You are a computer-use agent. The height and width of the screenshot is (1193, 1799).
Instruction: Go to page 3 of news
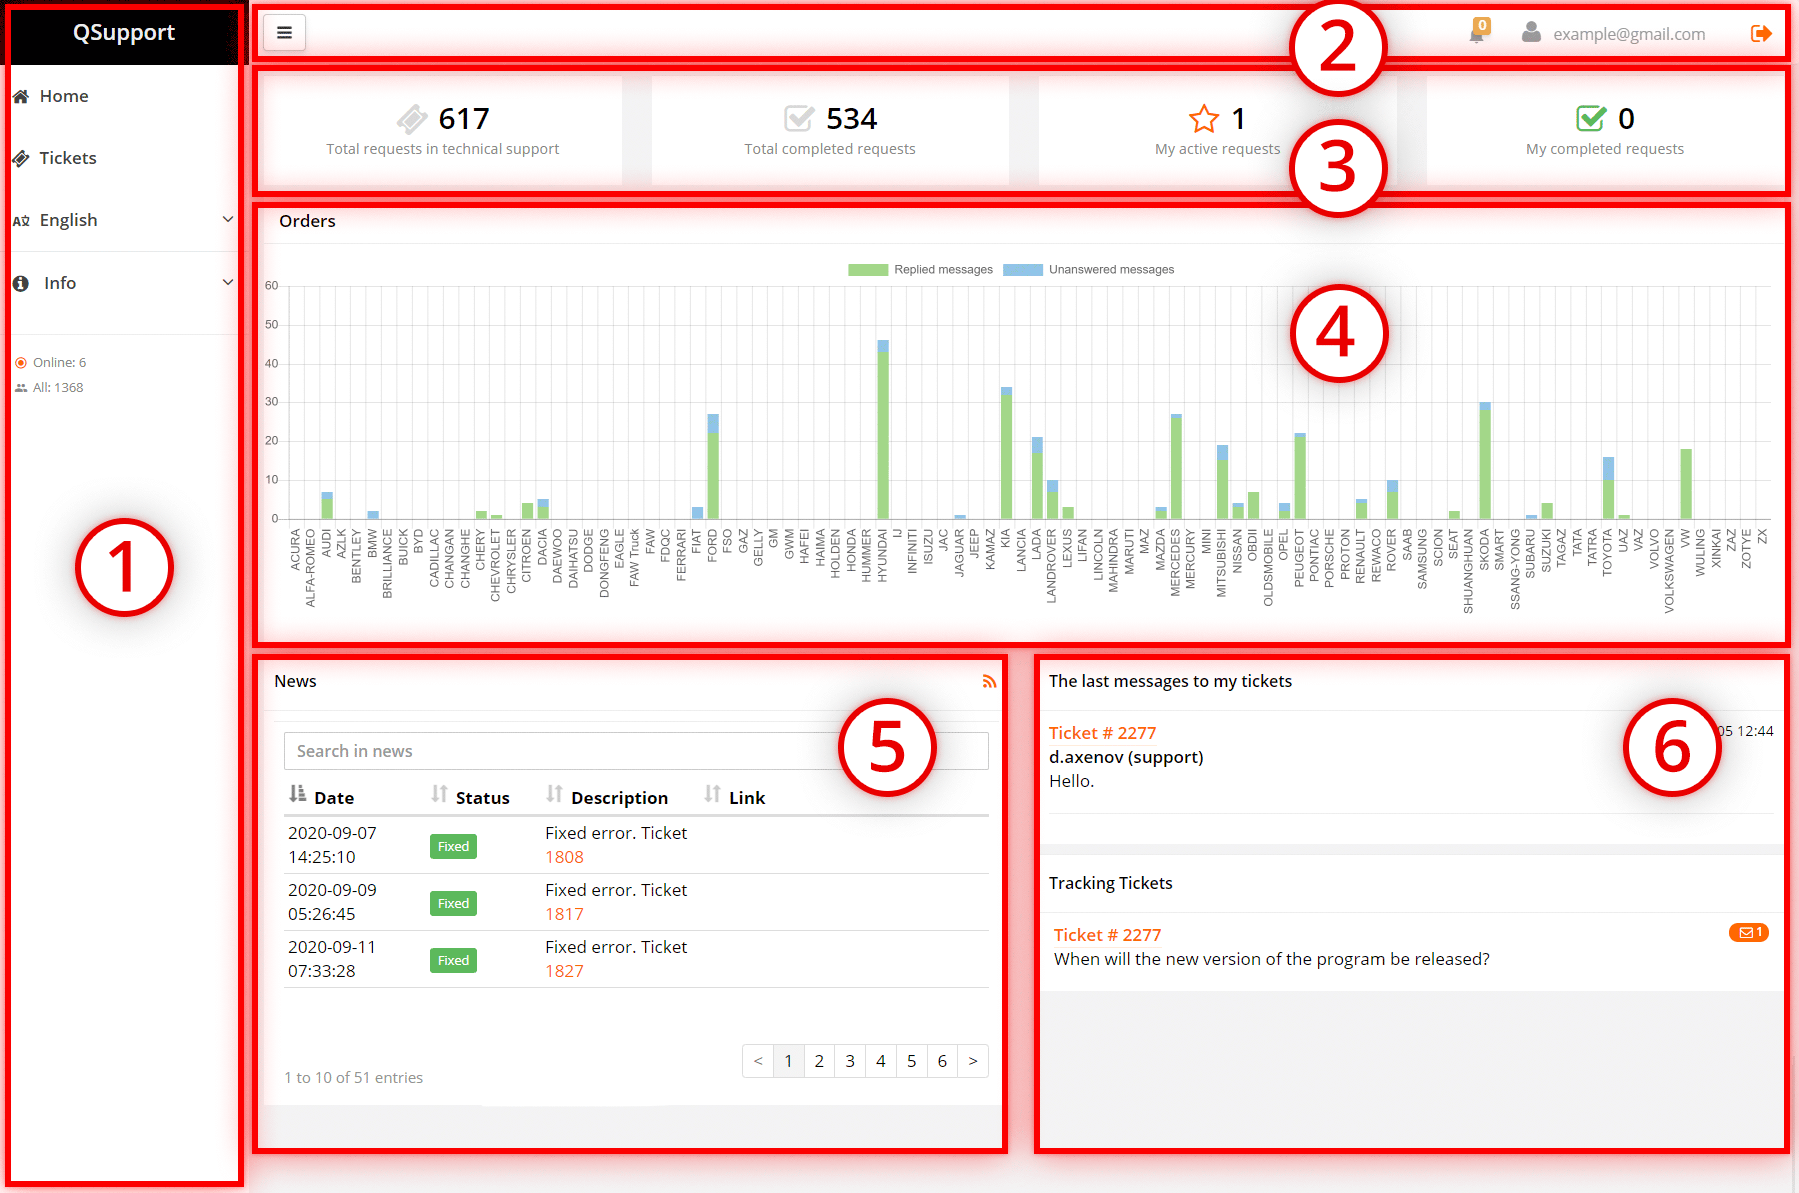coord(849,1061)
